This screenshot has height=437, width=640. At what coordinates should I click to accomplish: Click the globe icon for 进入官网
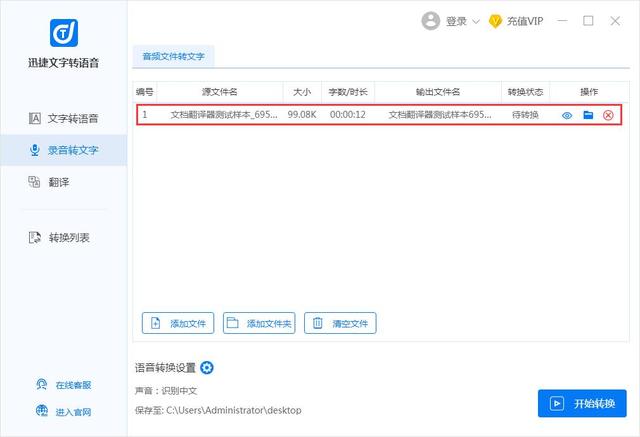pos(42,411)
